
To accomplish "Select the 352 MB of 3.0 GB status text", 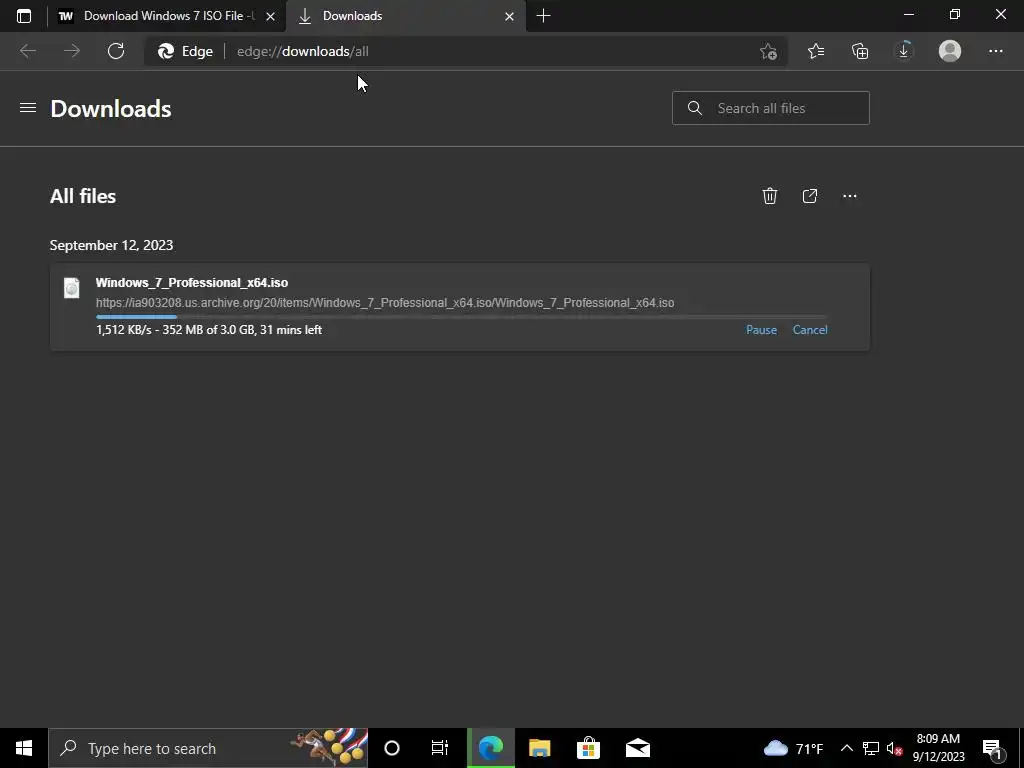I will 208,330.
